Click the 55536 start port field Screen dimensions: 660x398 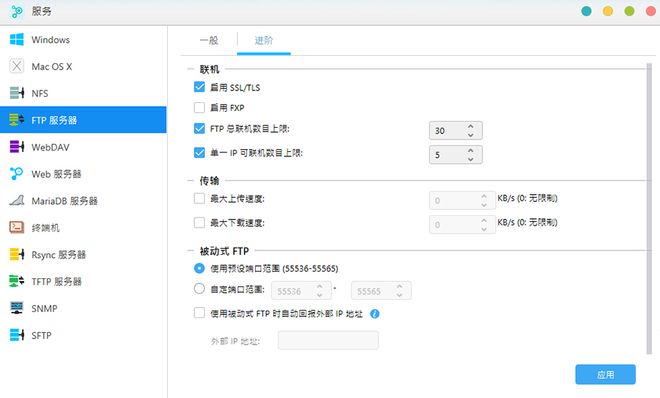301,291
